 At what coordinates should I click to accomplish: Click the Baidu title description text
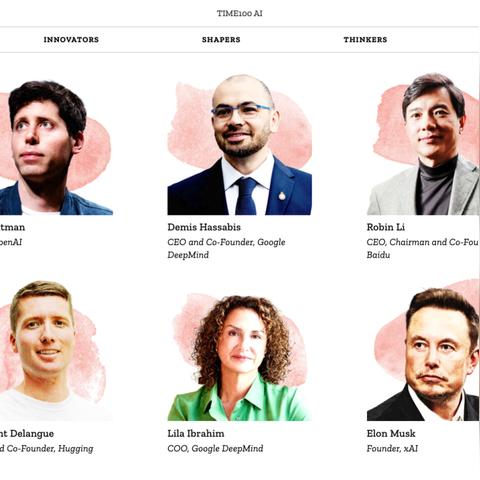[x=423, y=248]
